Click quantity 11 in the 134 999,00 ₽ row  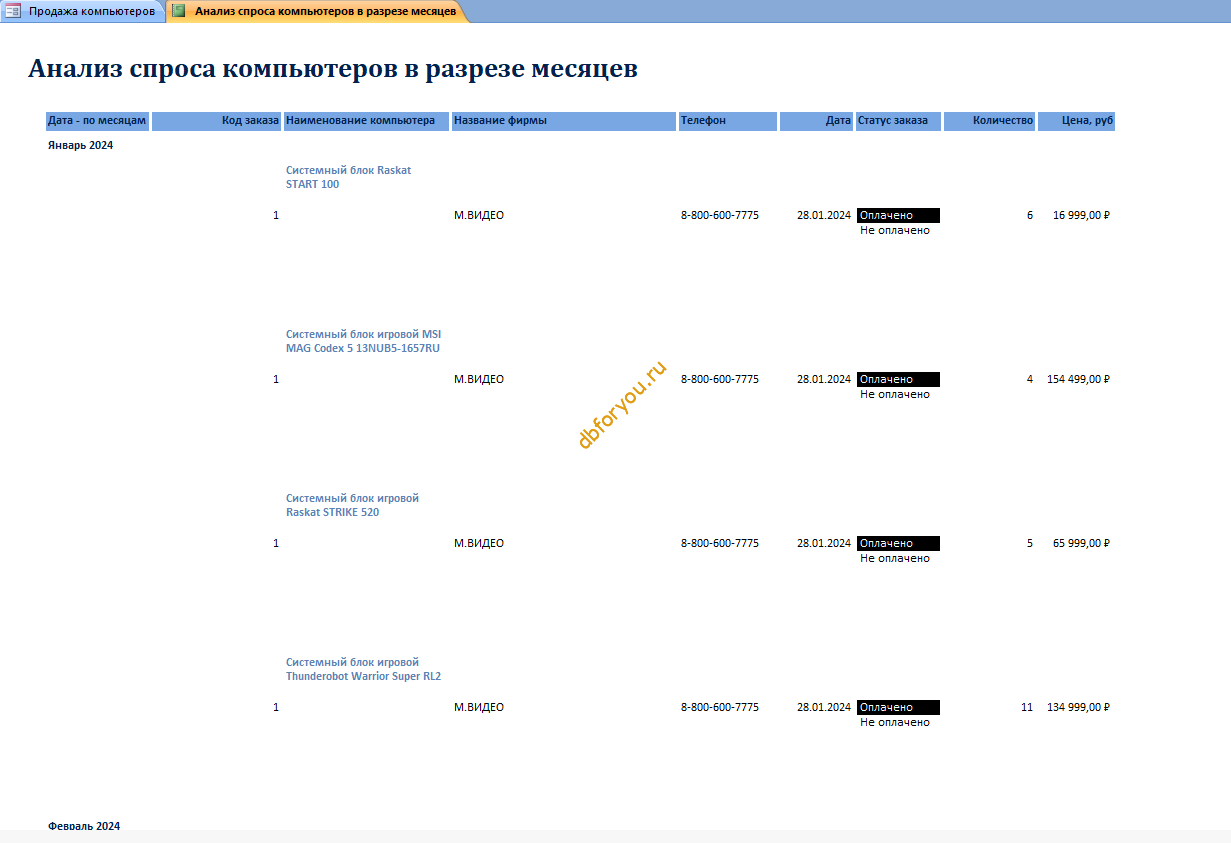1027,707
